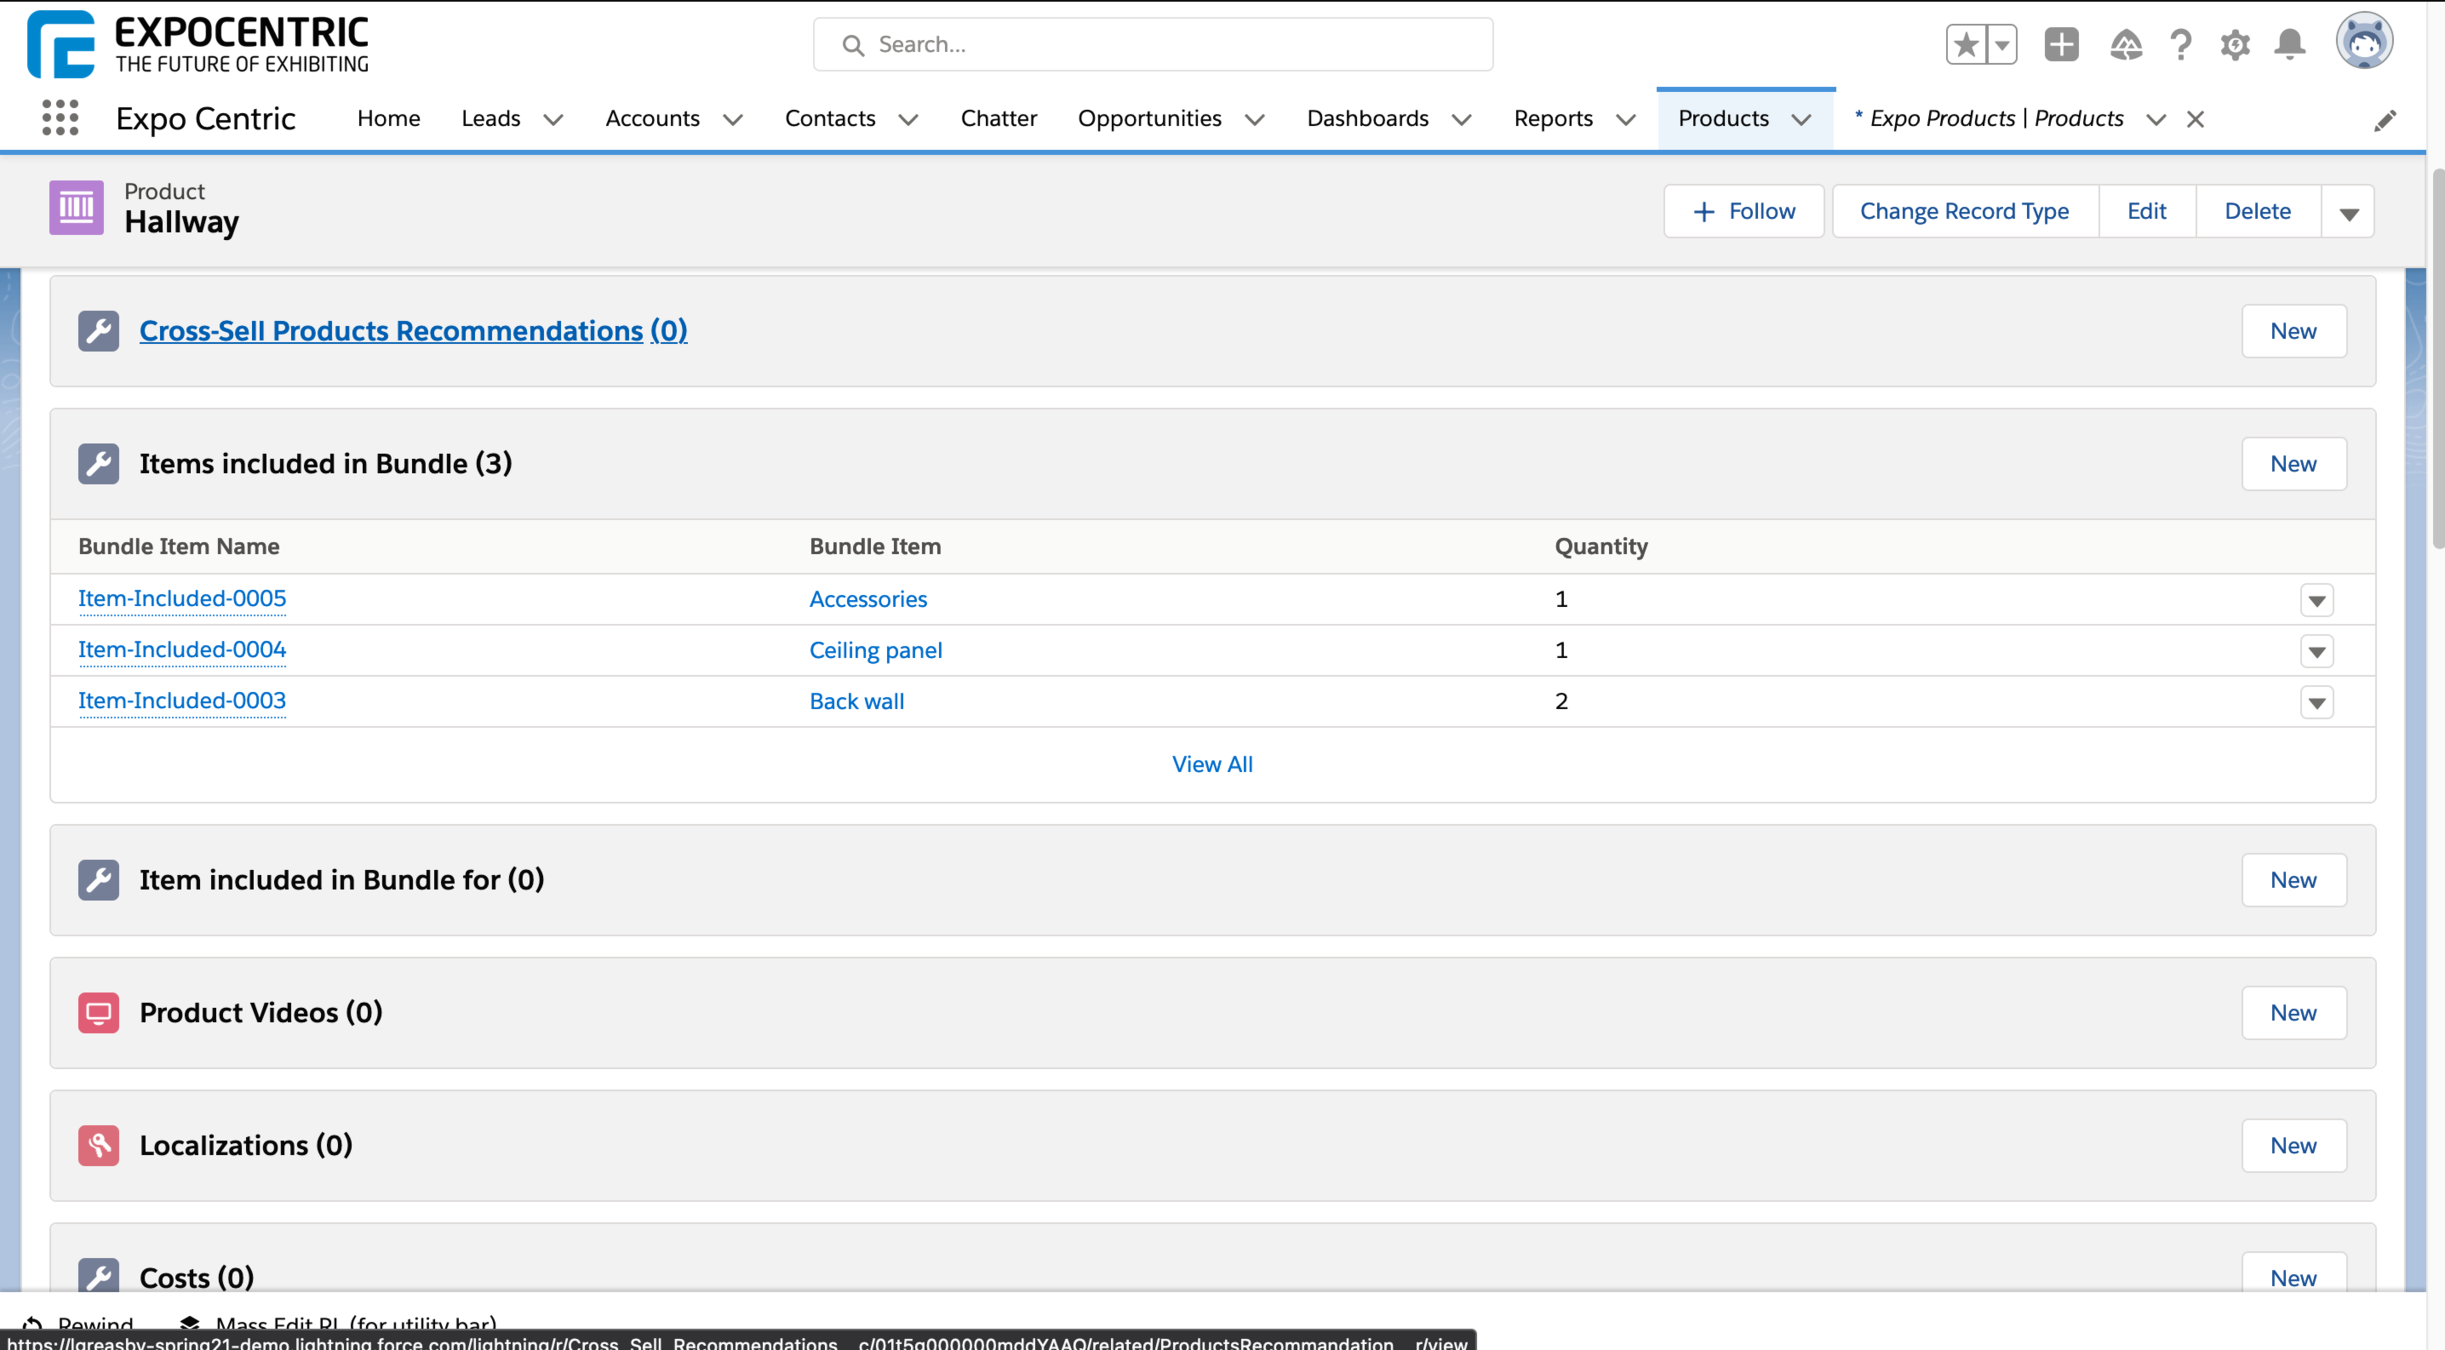Click the user avatar profile icon
This screenshot has height=1350, width=2445.
[2364, 42]
